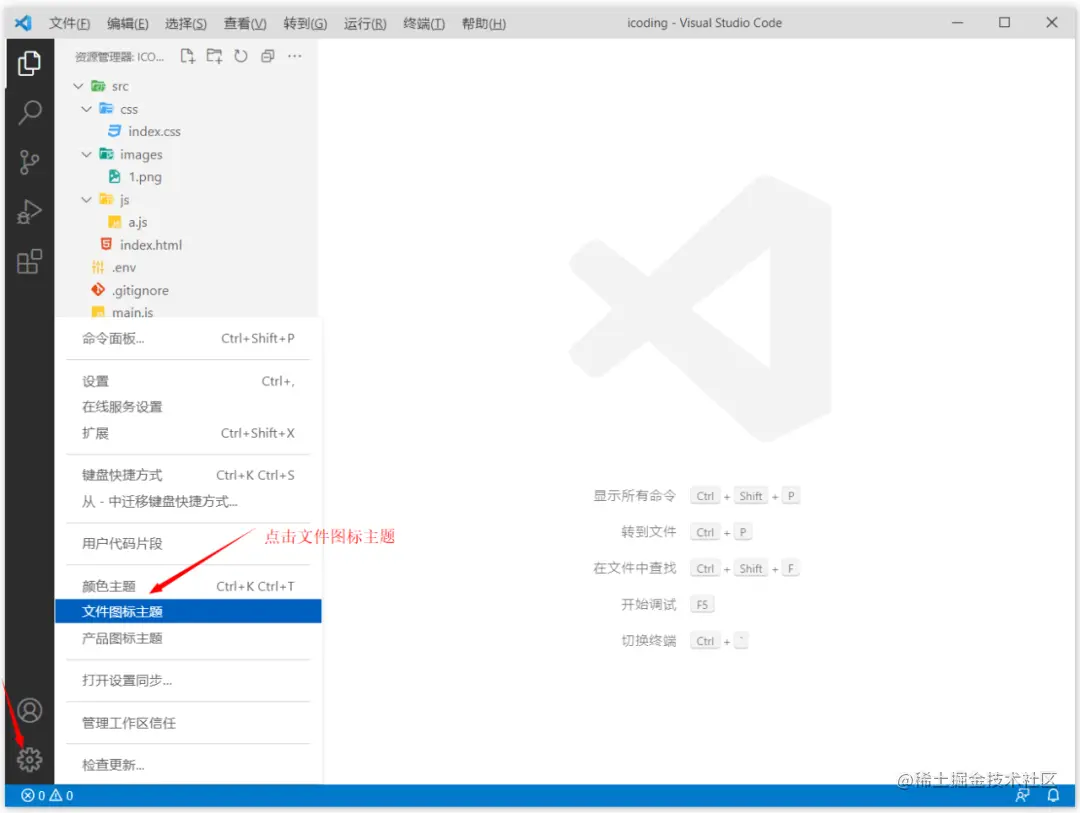Viewport: 1080px width, 813px height.
Task: Open the 帮助(H) menu
Action: tap(484, 23)
